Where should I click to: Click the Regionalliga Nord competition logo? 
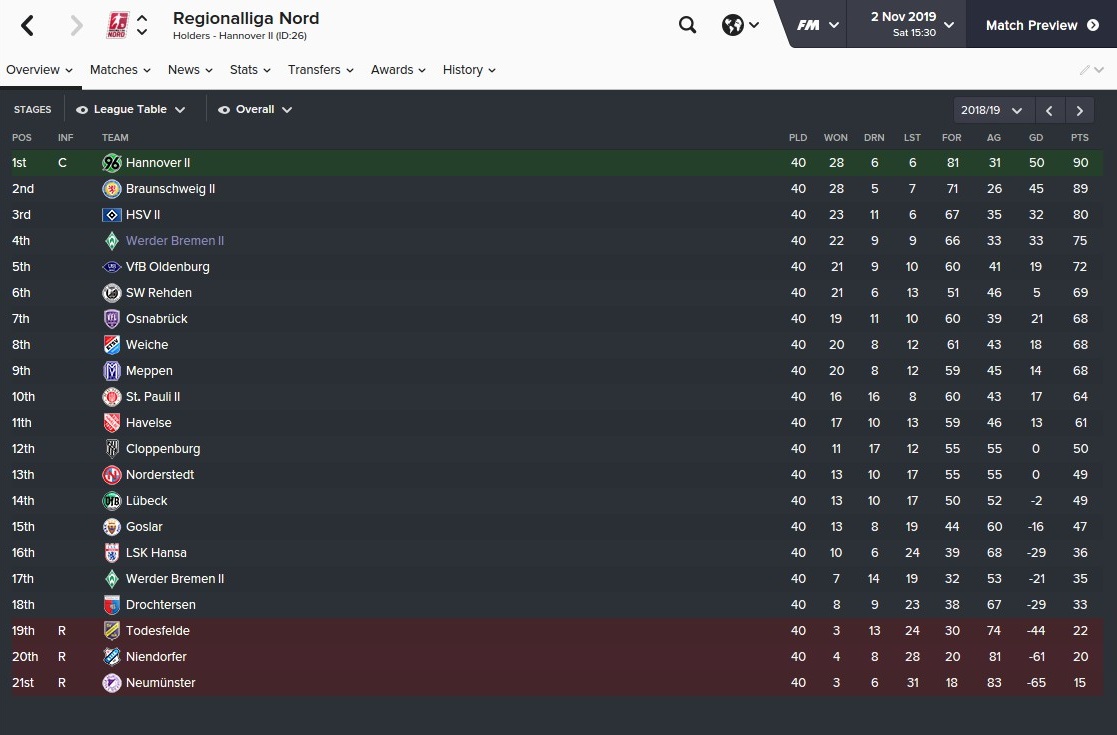coord(117,25)
